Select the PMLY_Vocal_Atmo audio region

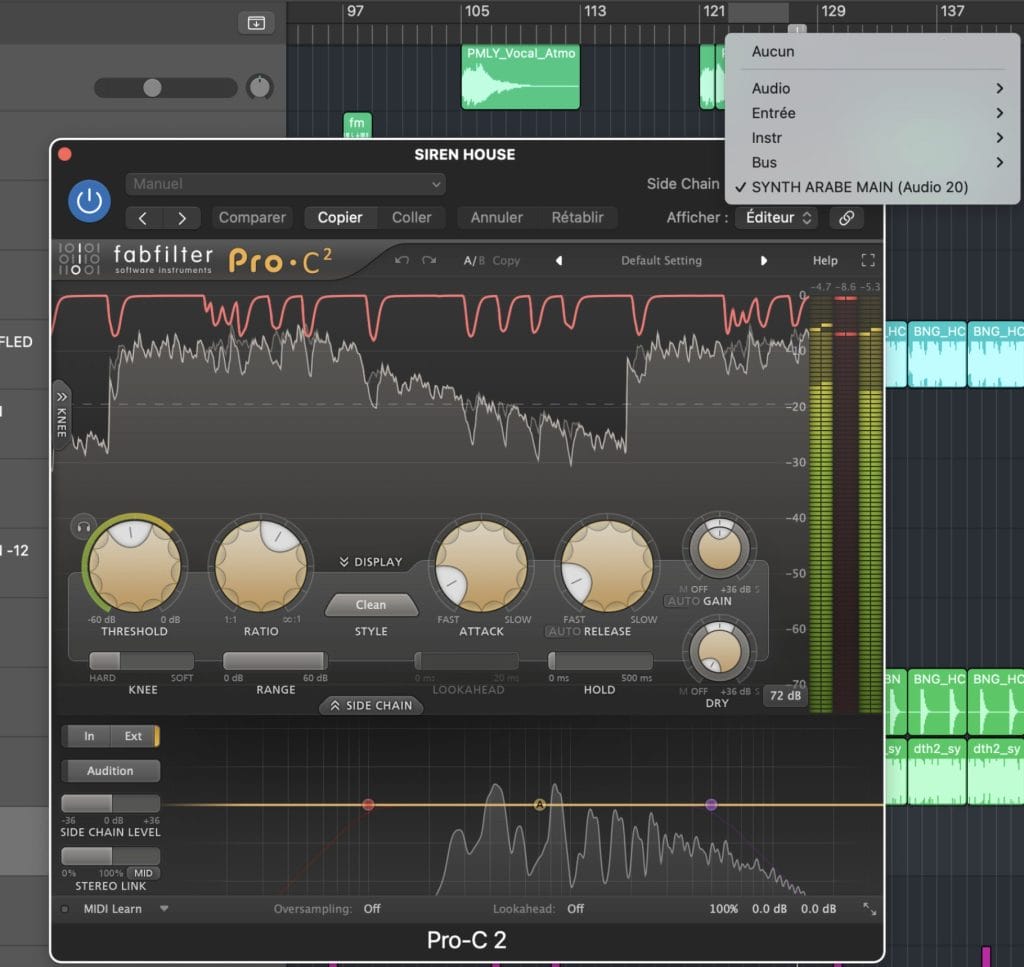(x=520, y=76)
